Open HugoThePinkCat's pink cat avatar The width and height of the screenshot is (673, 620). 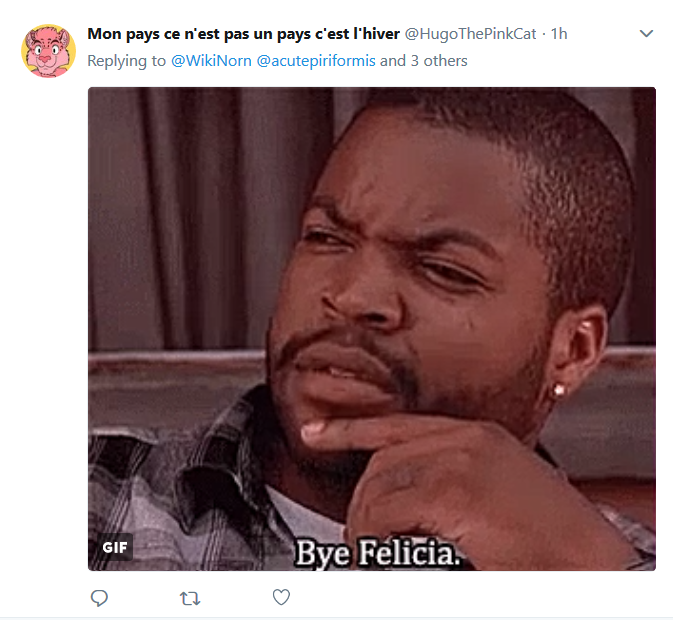tap(49, 51)
